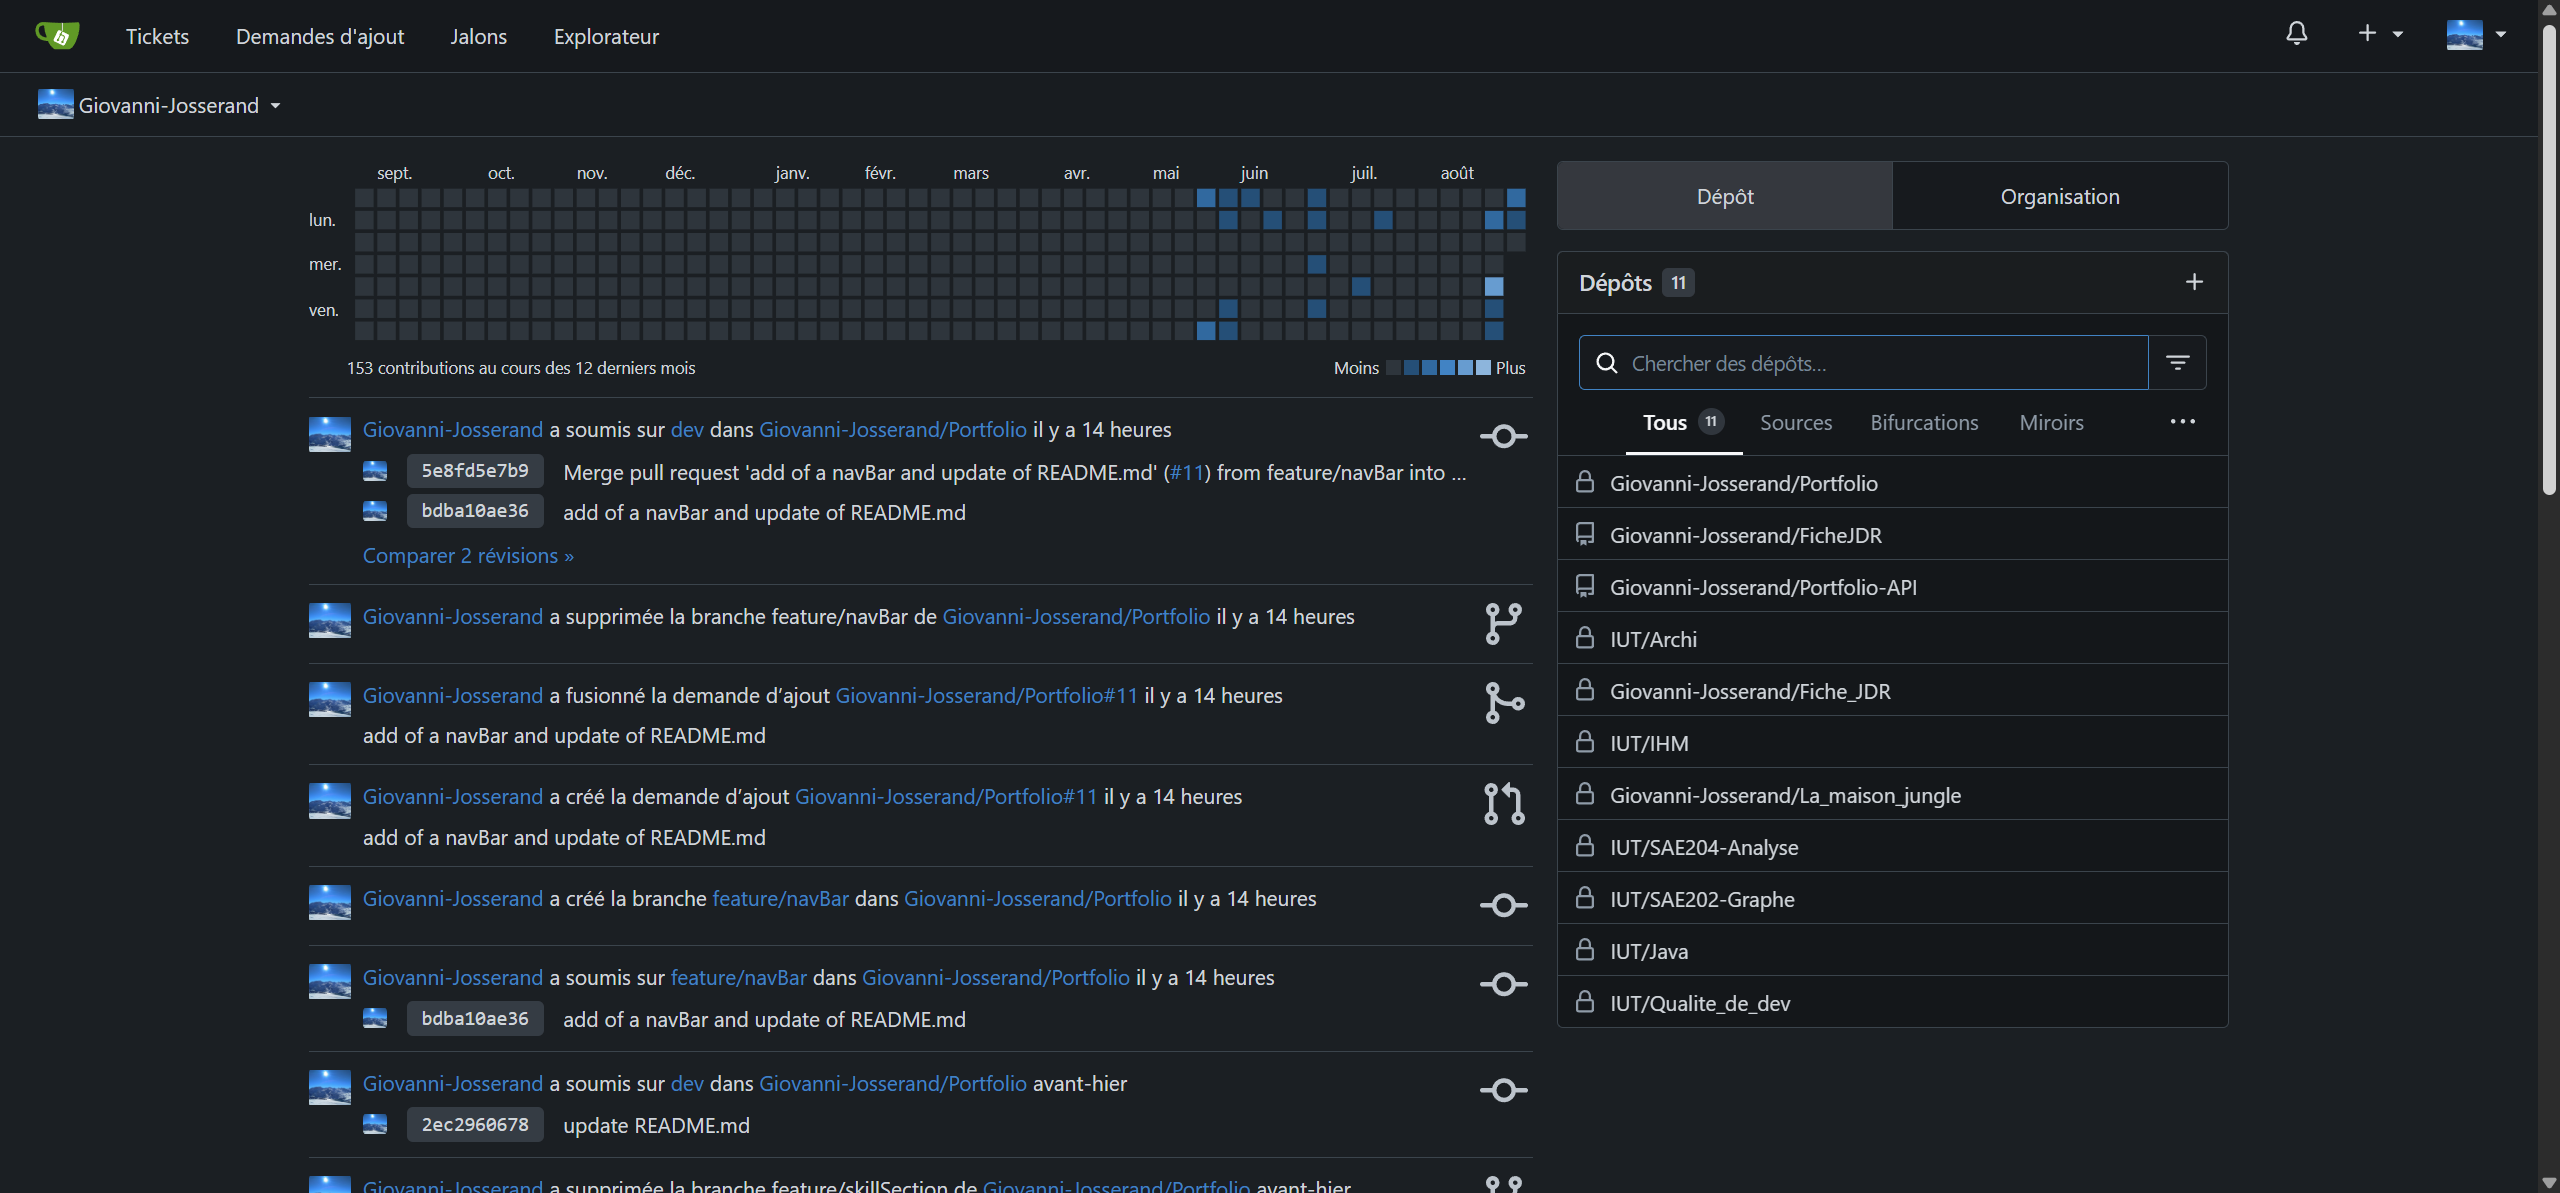Click the plus icon to add a dépôt
The height and width of the screenshot is (1193, 2560).
point(2194,282)
